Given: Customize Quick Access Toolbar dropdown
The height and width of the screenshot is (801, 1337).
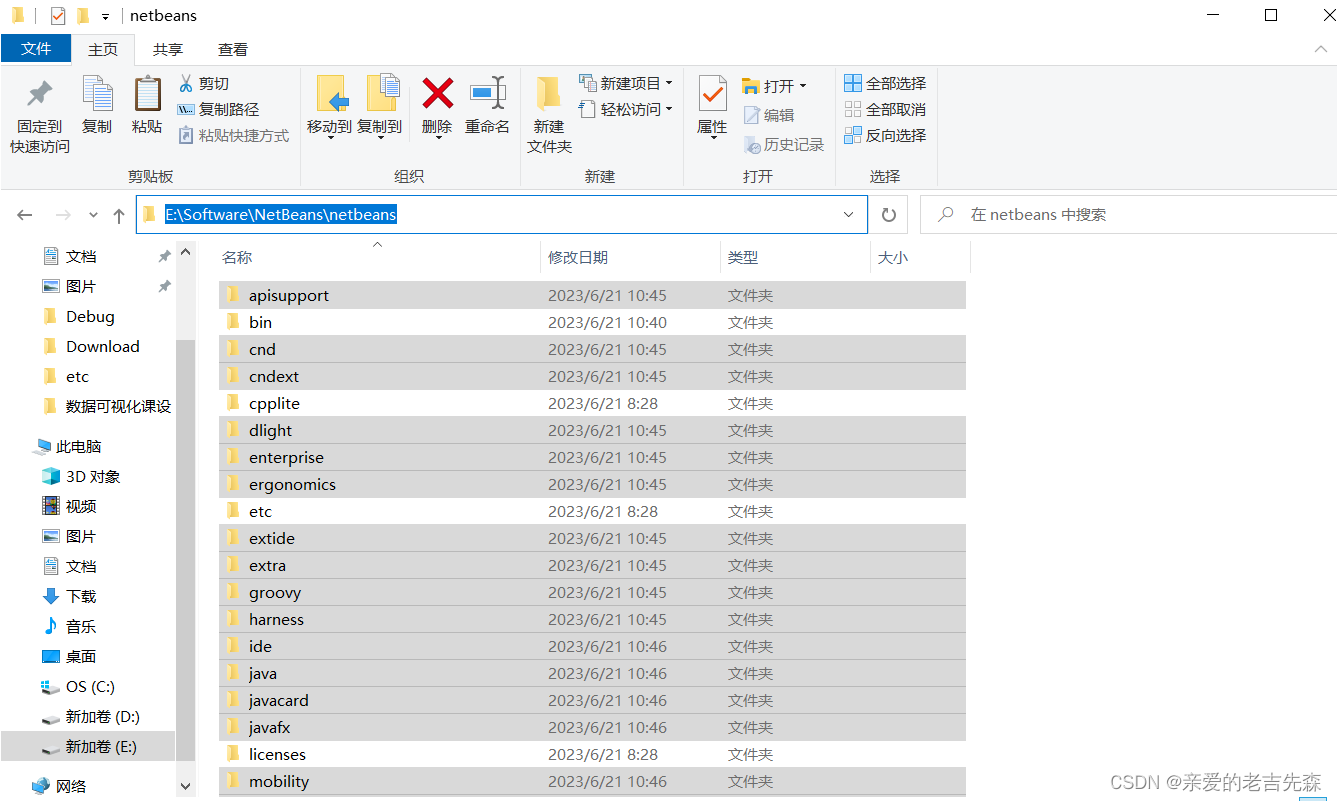Looking at the screenshot, I should click(105, 17).
